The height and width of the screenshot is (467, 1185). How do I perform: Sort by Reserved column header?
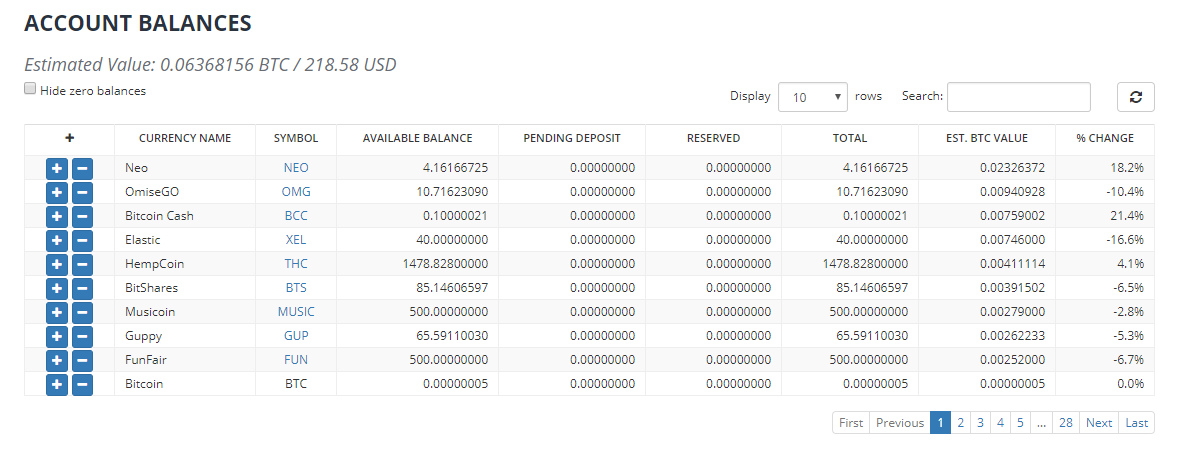[713, 138]
